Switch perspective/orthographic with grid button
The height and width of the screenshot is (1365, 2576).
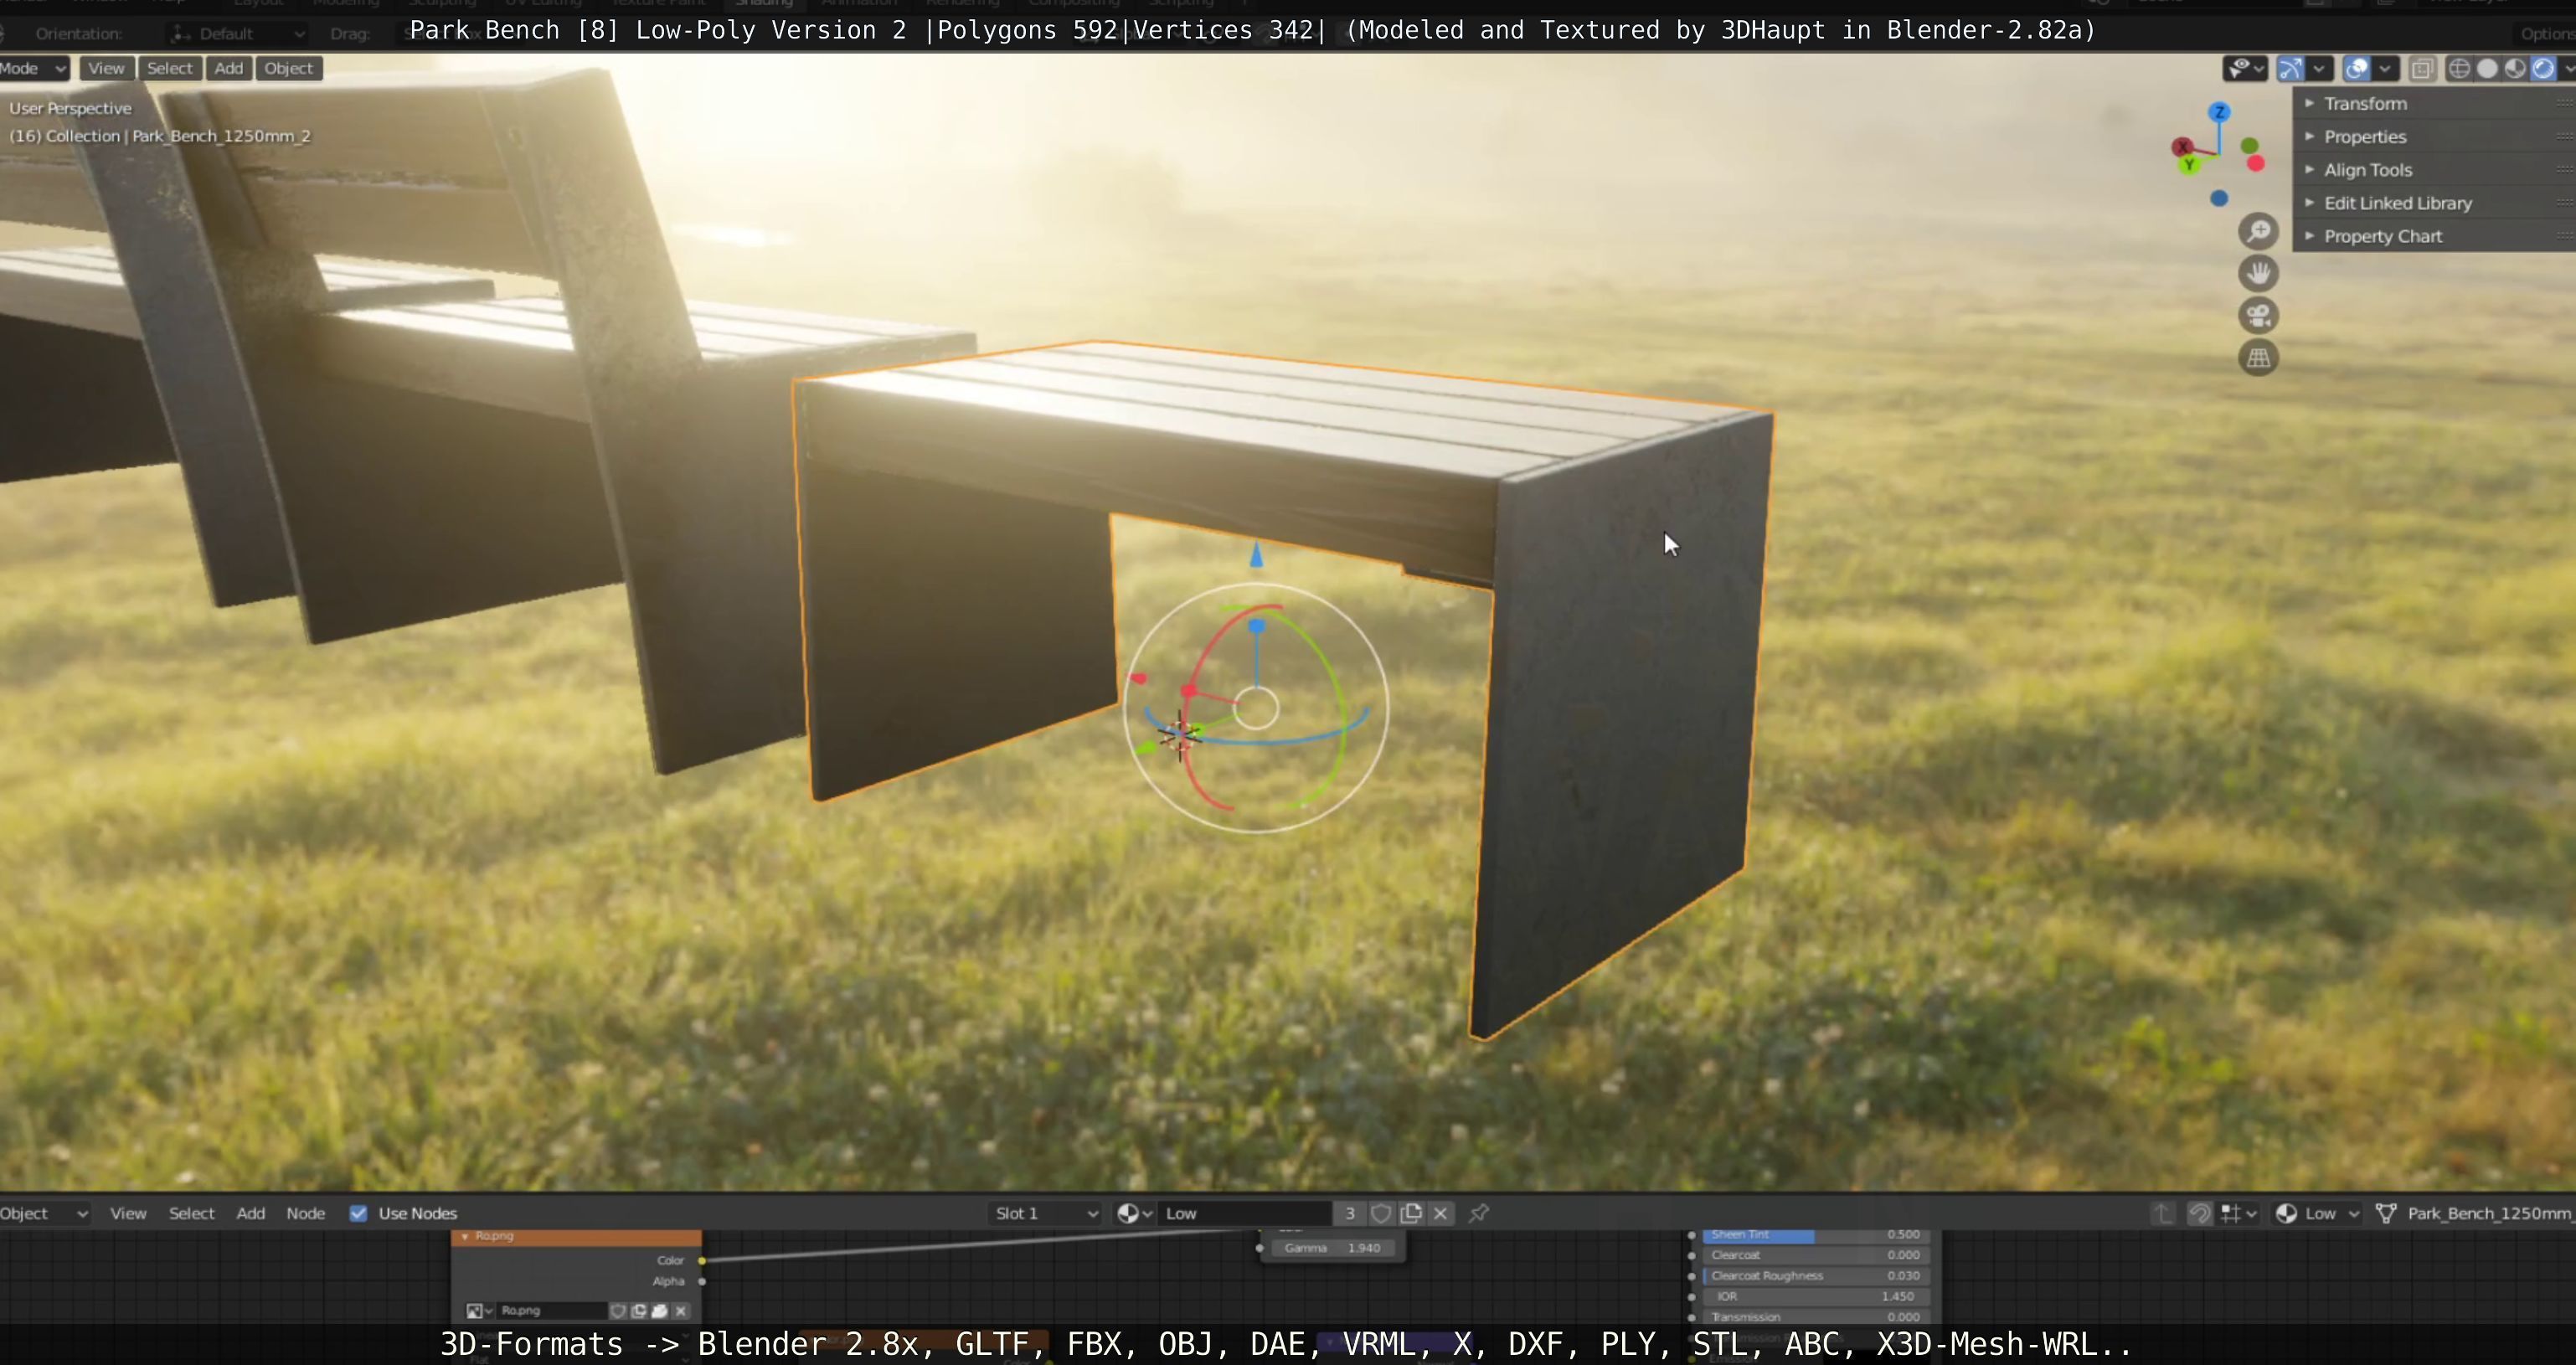2258,358
